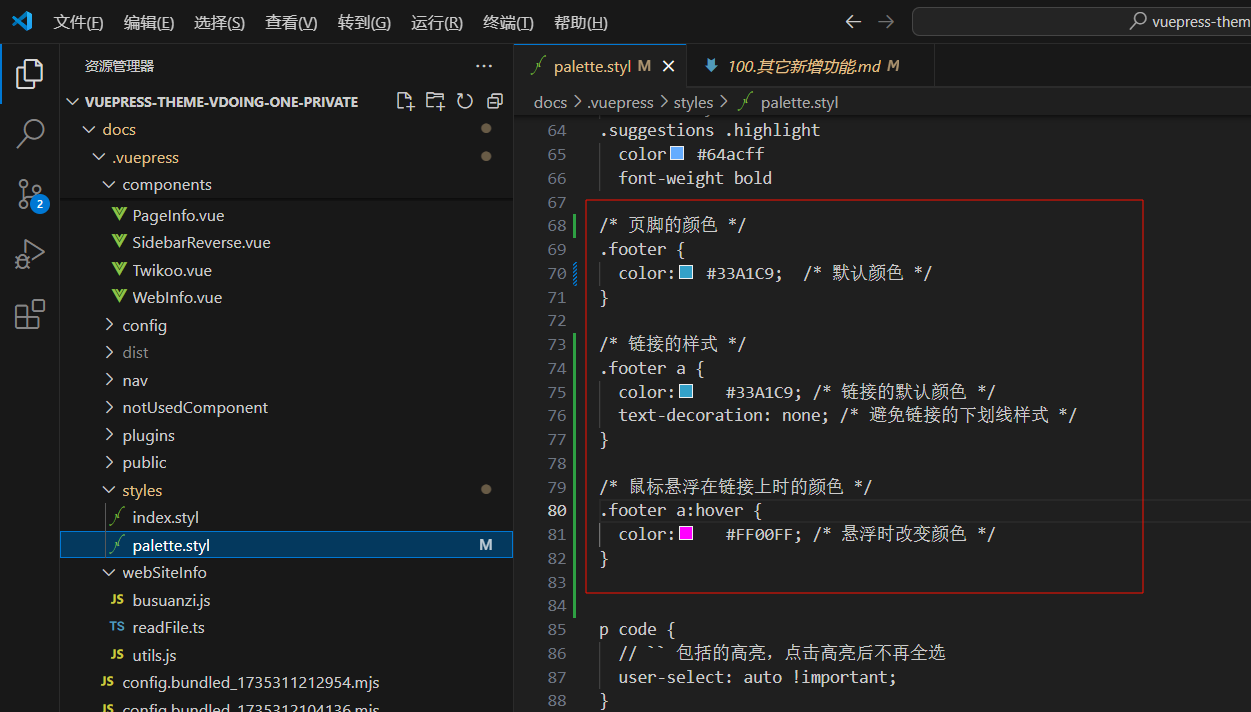Screen dimensions: 1251x712
Task: Open the Explorer view in activity bar
Action: click(x=30, y=73)
